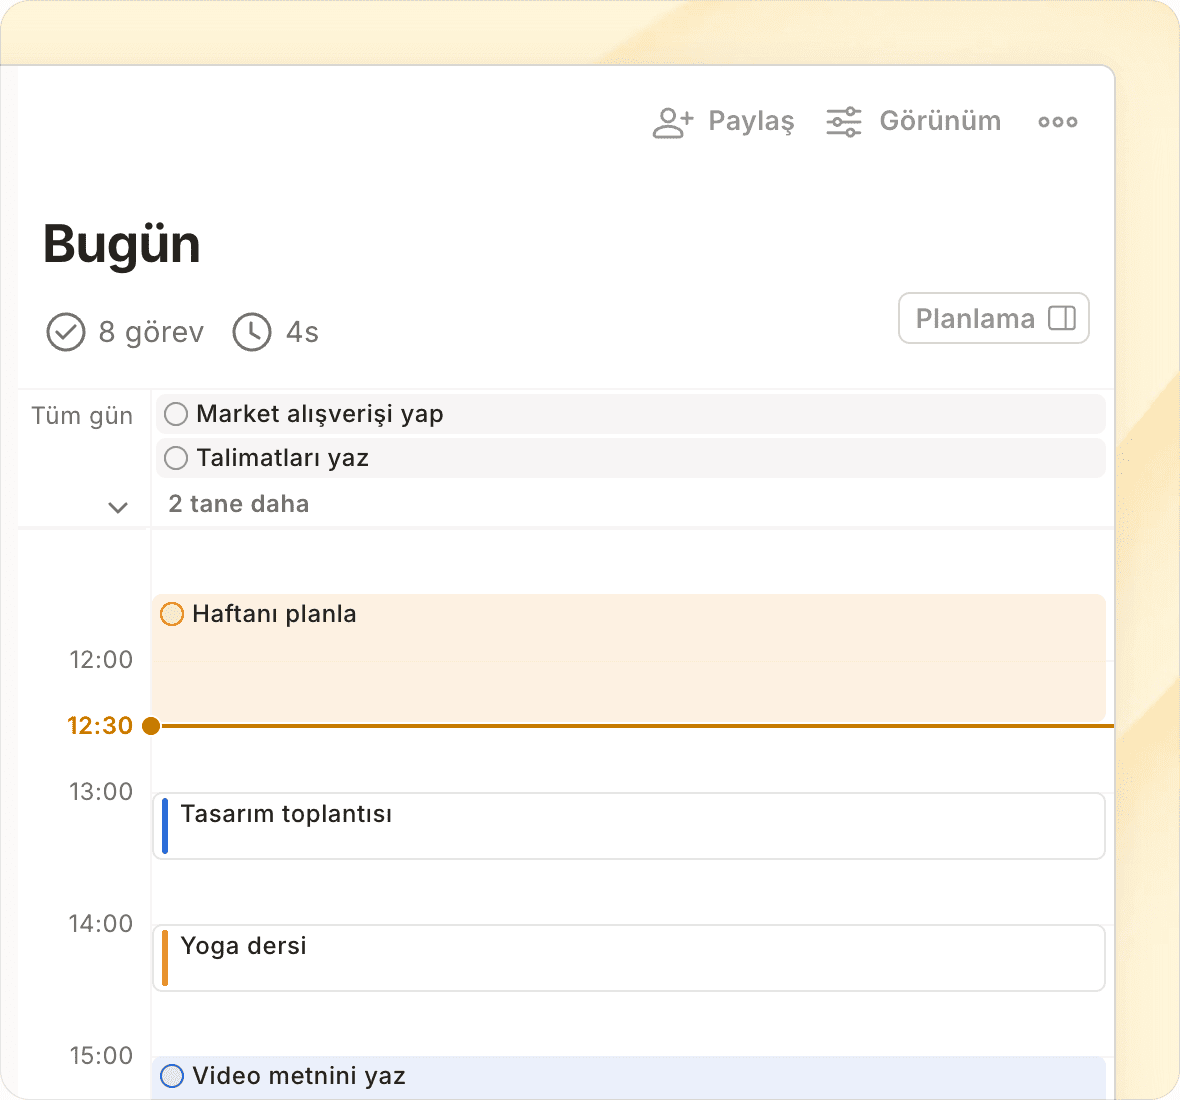The image size is (1180, 1100).
Task: Expand the Tüm gün section chevron
Action: (118, 507)
